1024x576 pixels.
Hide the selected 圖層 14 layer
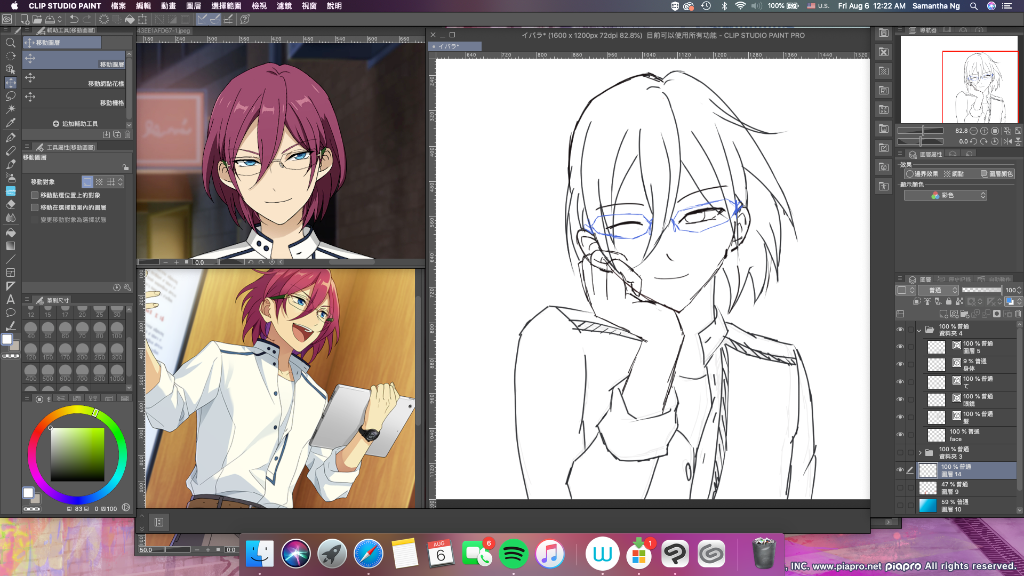[x=901, y=470]
